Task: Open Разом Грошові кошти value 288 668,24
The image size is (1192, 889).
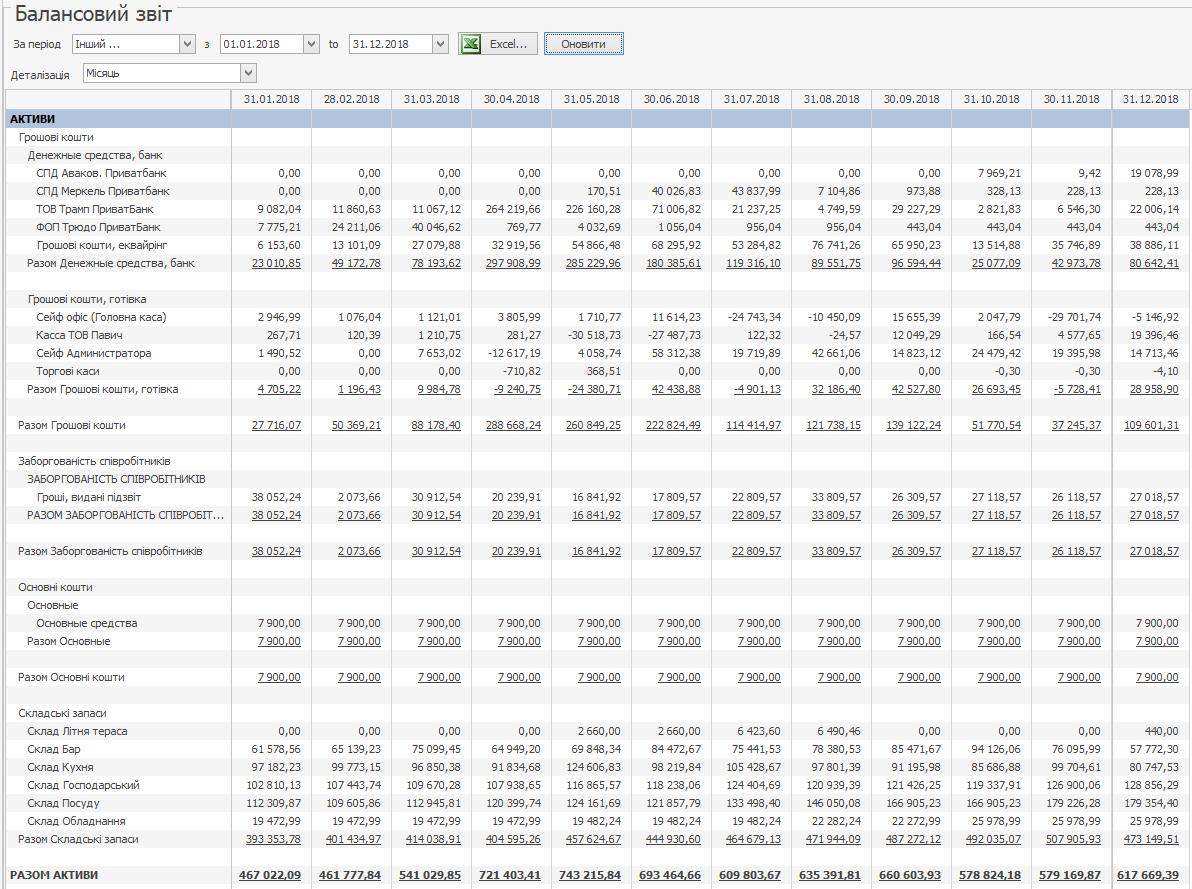Action: tap(511, 425)
